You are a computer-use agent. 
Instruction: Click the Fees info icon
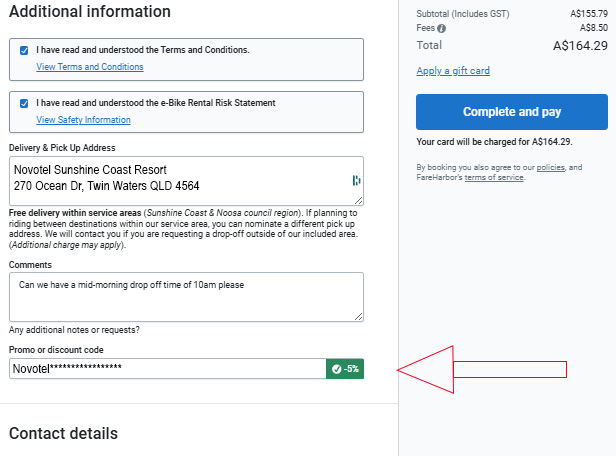(442, 28)
